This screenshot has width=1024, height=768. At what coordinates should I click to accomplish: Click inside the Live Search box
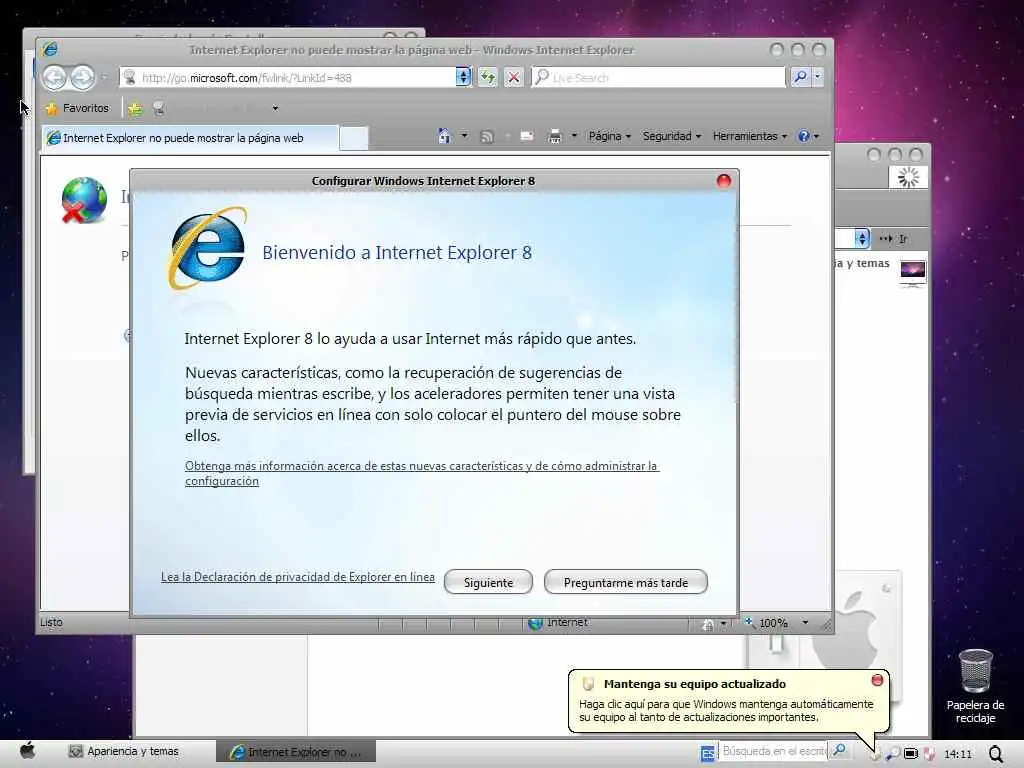[658, 77]
